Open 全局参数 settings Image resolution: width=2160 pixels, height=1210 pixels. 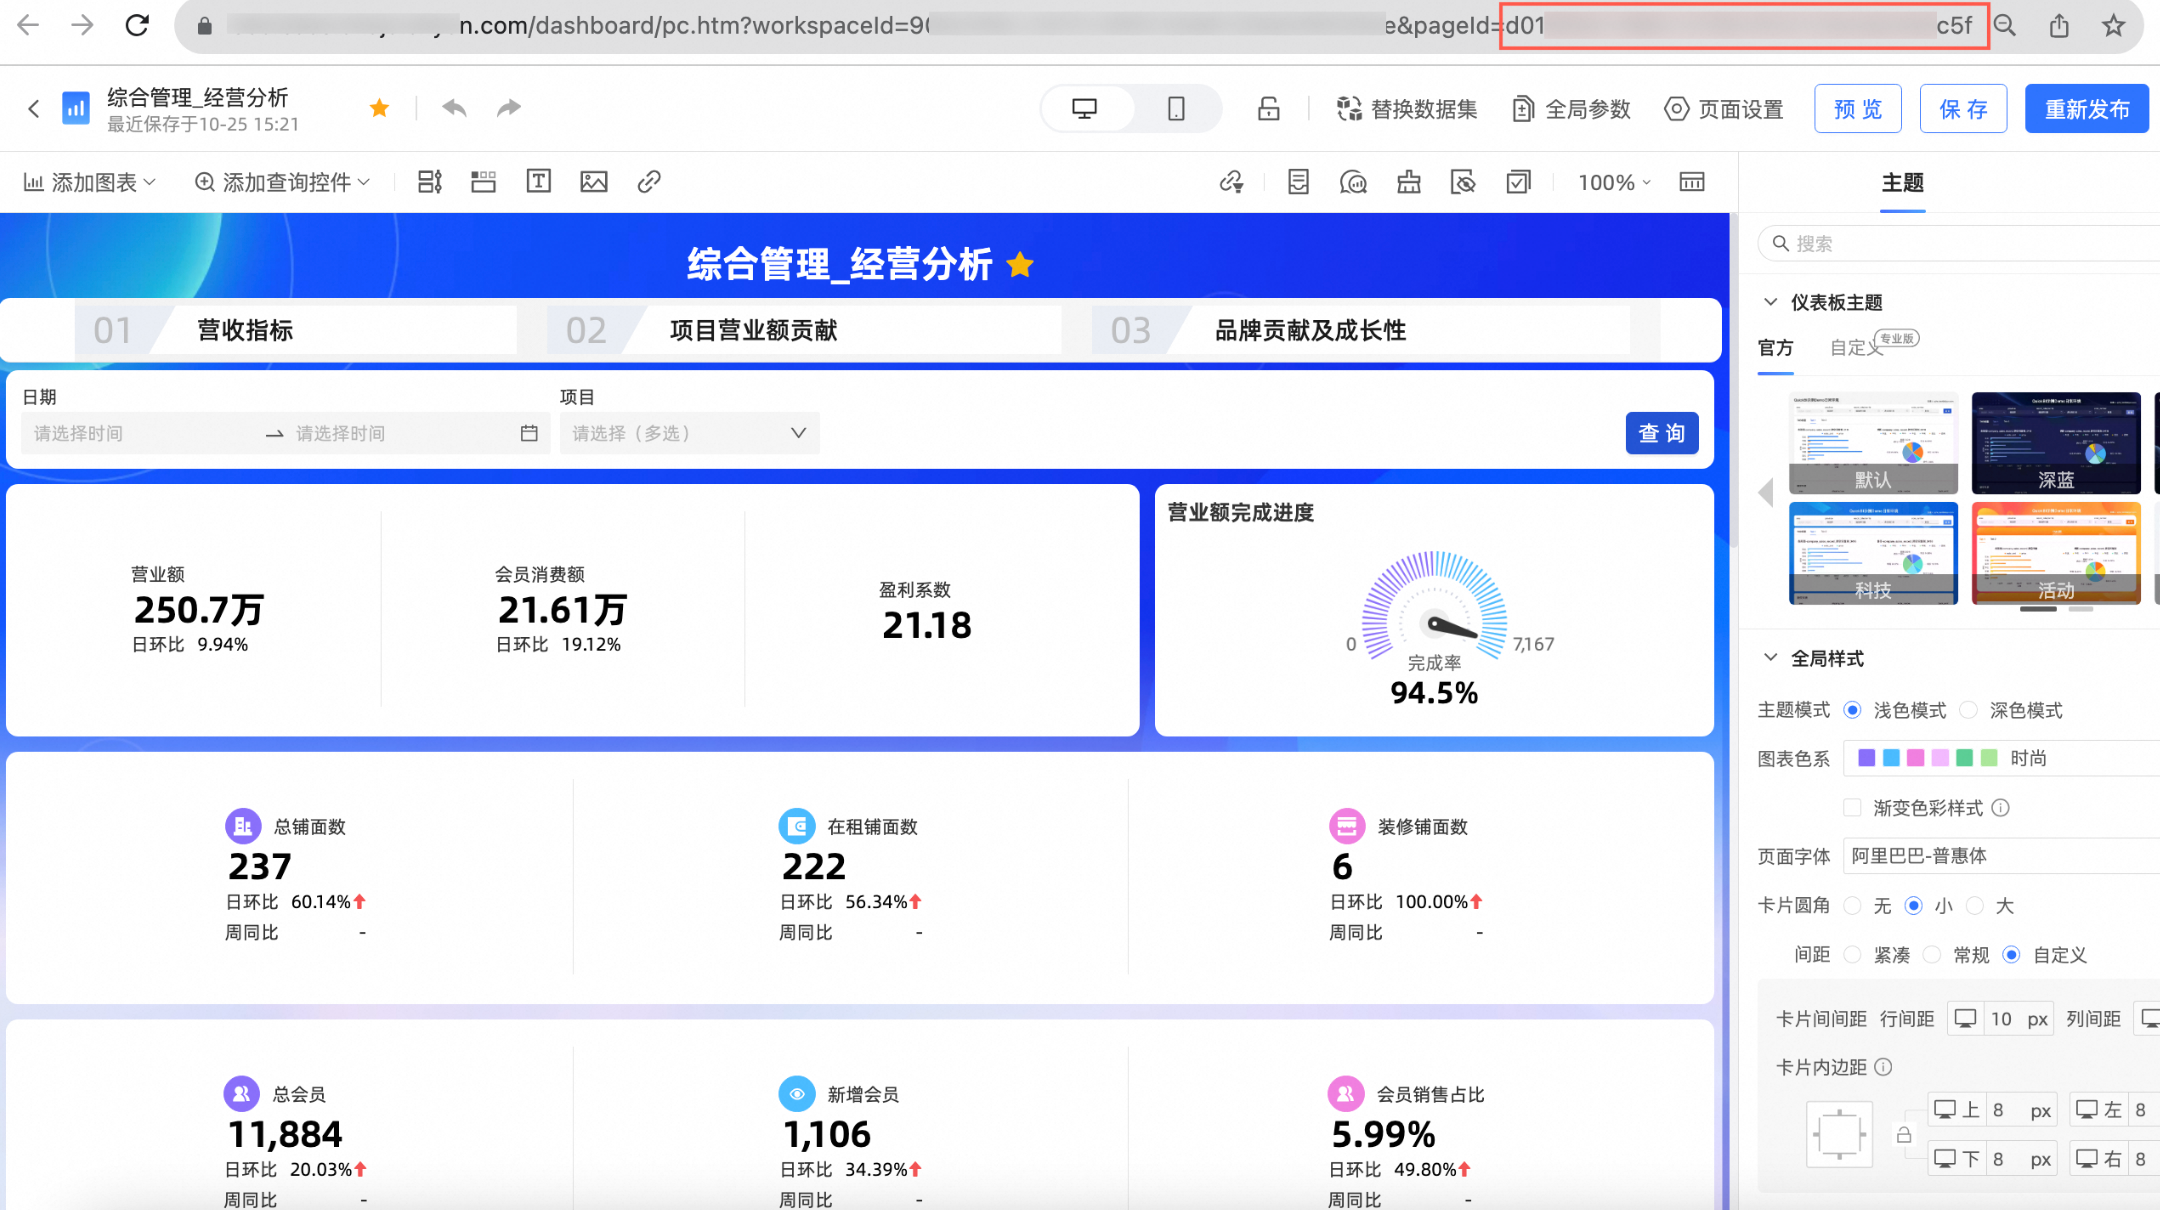tap(1571, 109)
